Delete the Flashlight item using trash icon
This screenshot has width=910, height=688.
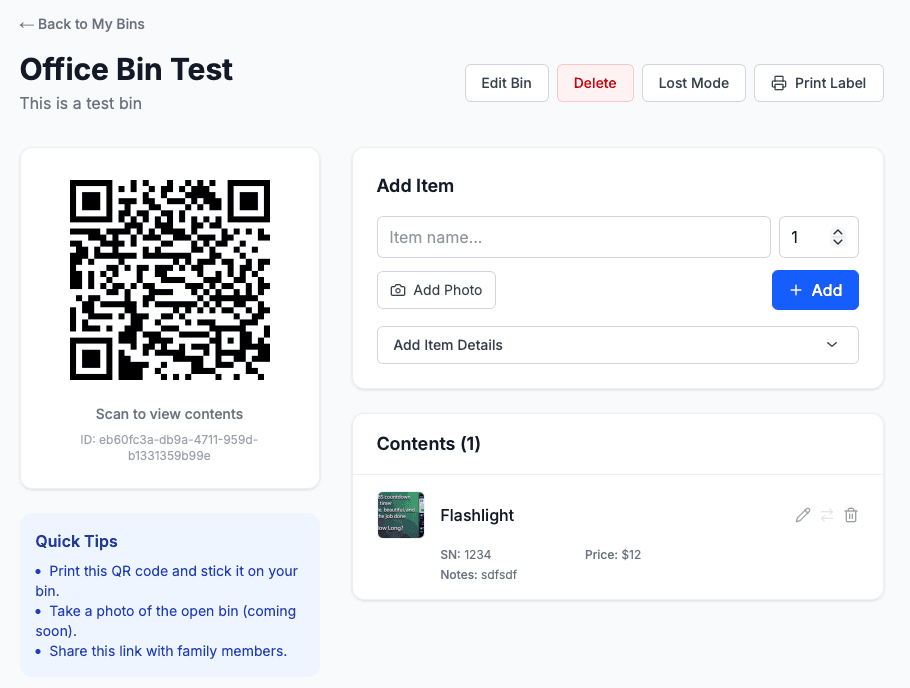tap(850, 515)
